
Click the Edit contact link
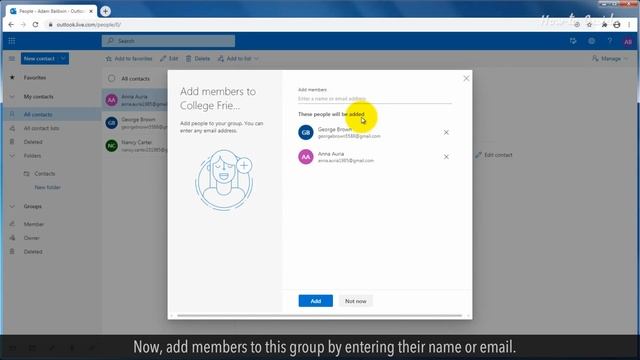494,155
